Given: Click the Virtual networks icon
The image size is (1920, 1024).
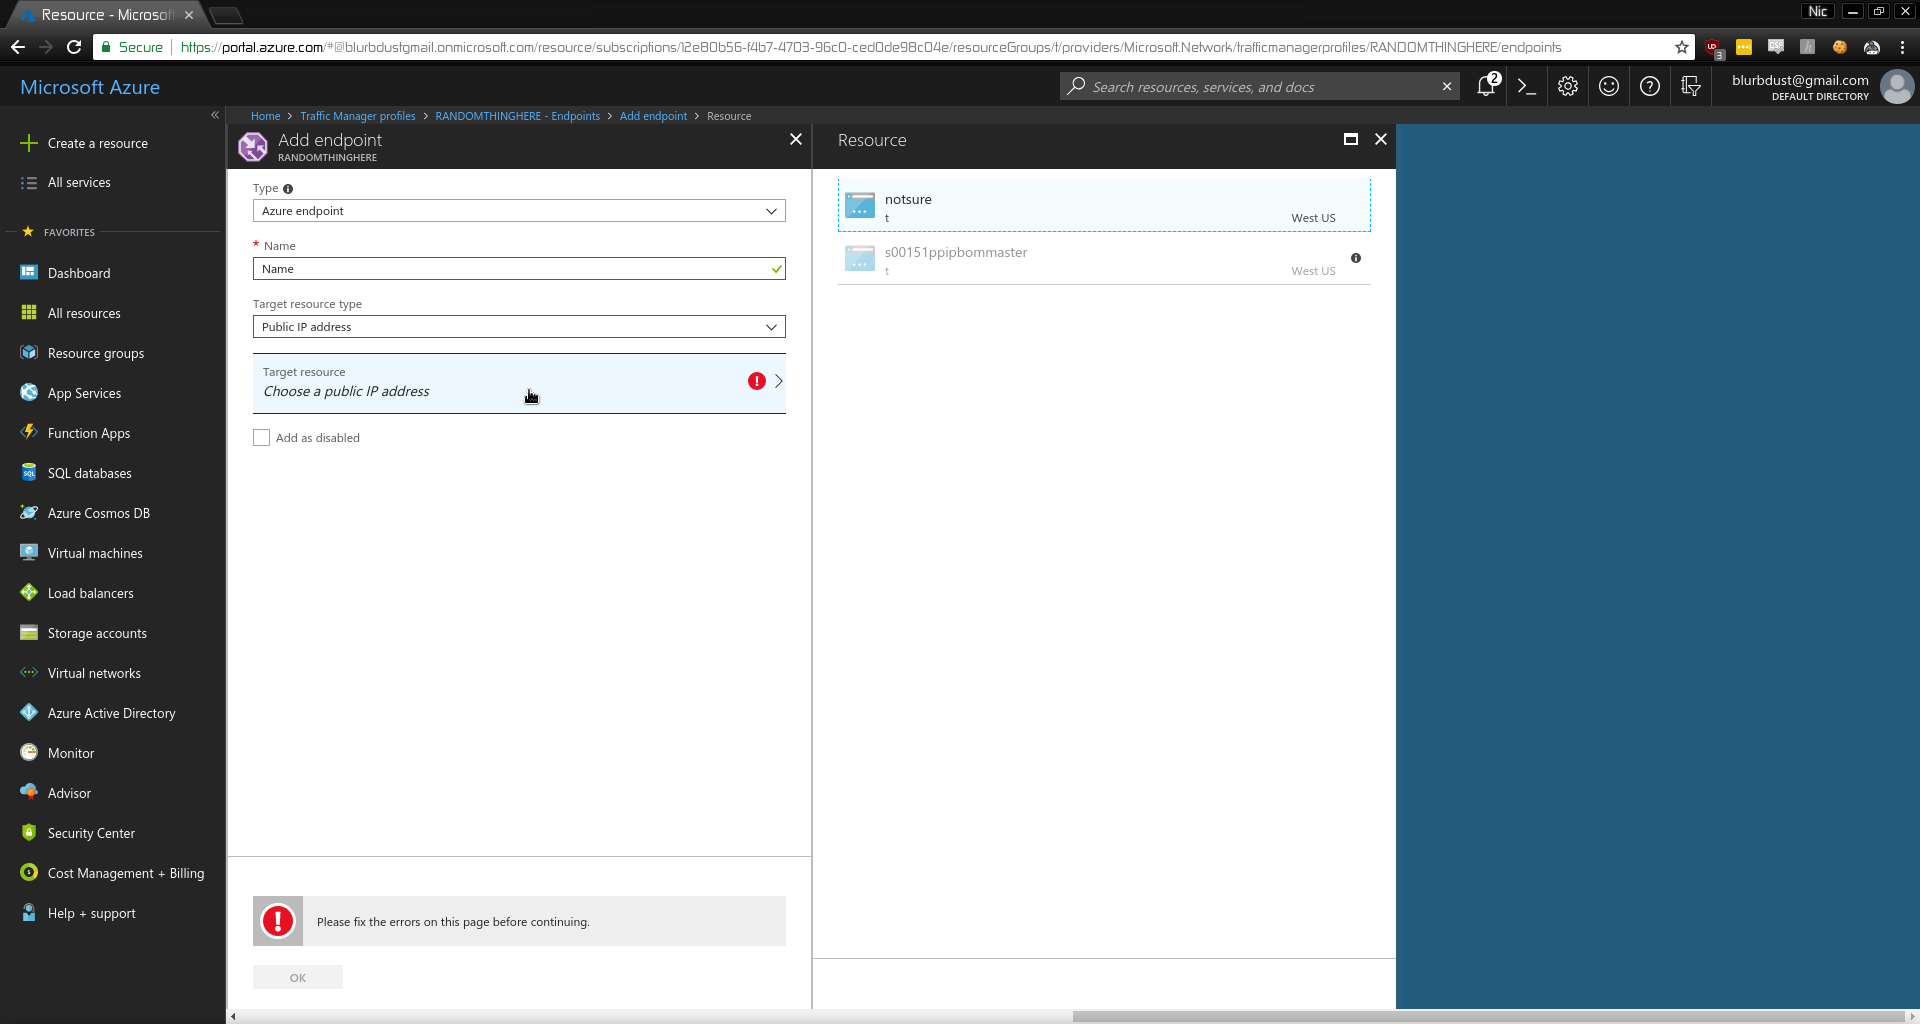Looking at the screenshot, I should pyautogui.click(x=29, y=673).
